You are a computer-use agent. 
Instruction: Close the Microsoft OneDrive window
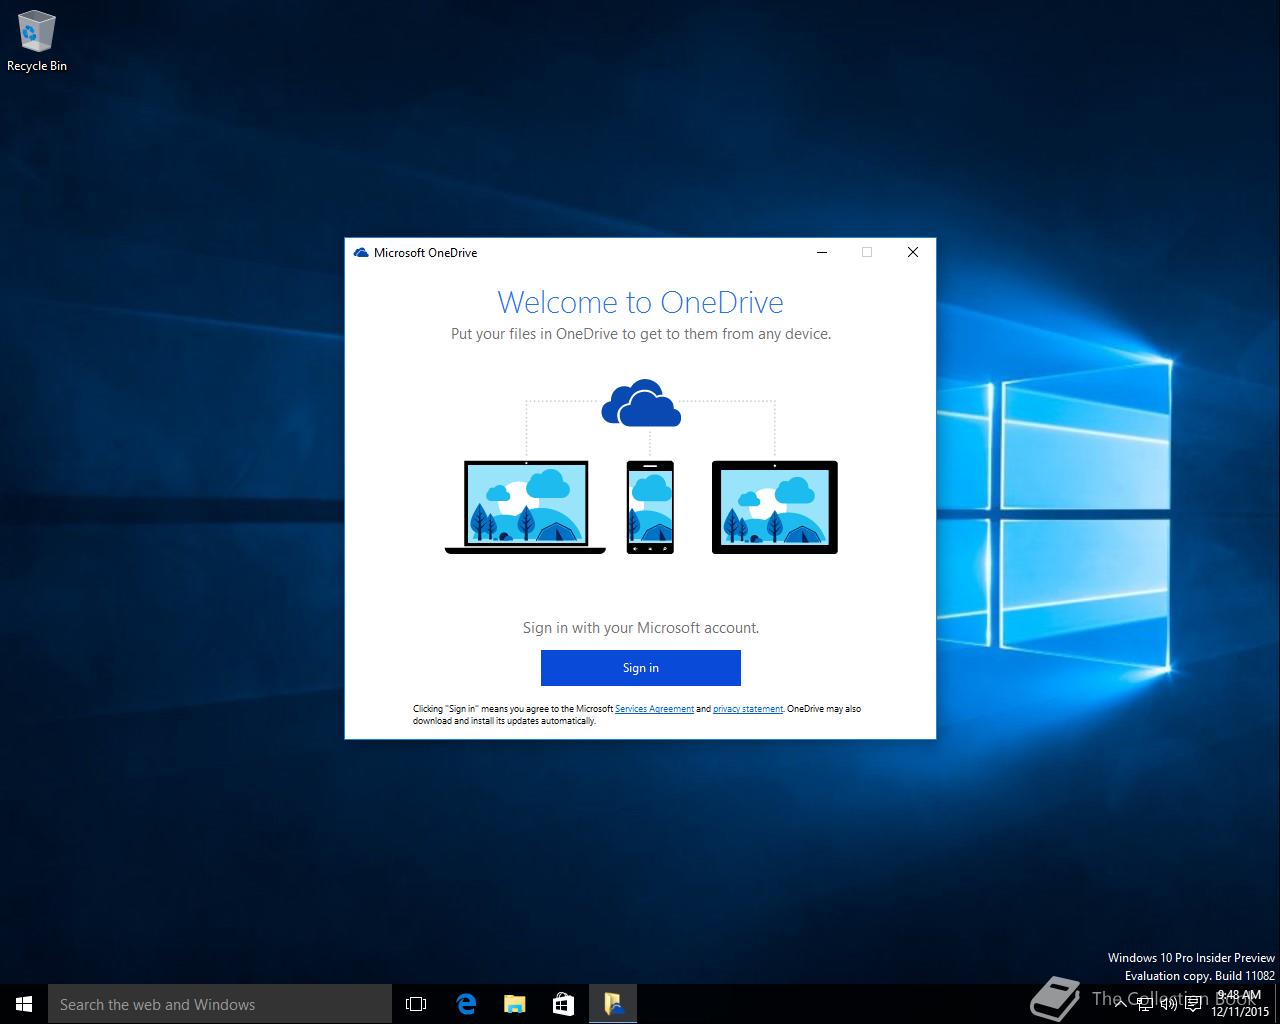[x=913, y=253]
